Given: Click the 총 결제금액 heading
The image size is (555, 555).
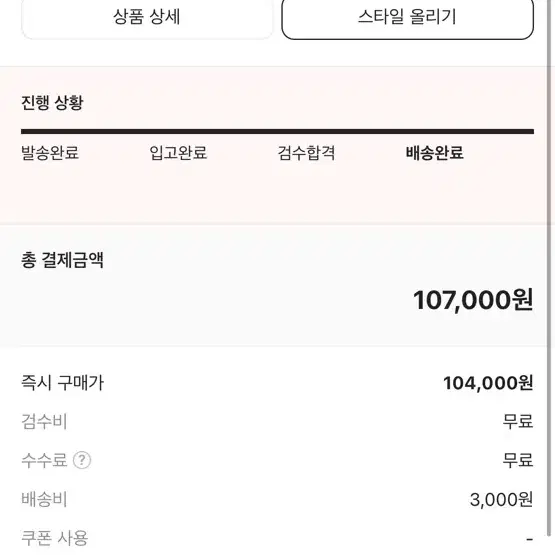Looking at the screenshot, I should coord(62,260).
